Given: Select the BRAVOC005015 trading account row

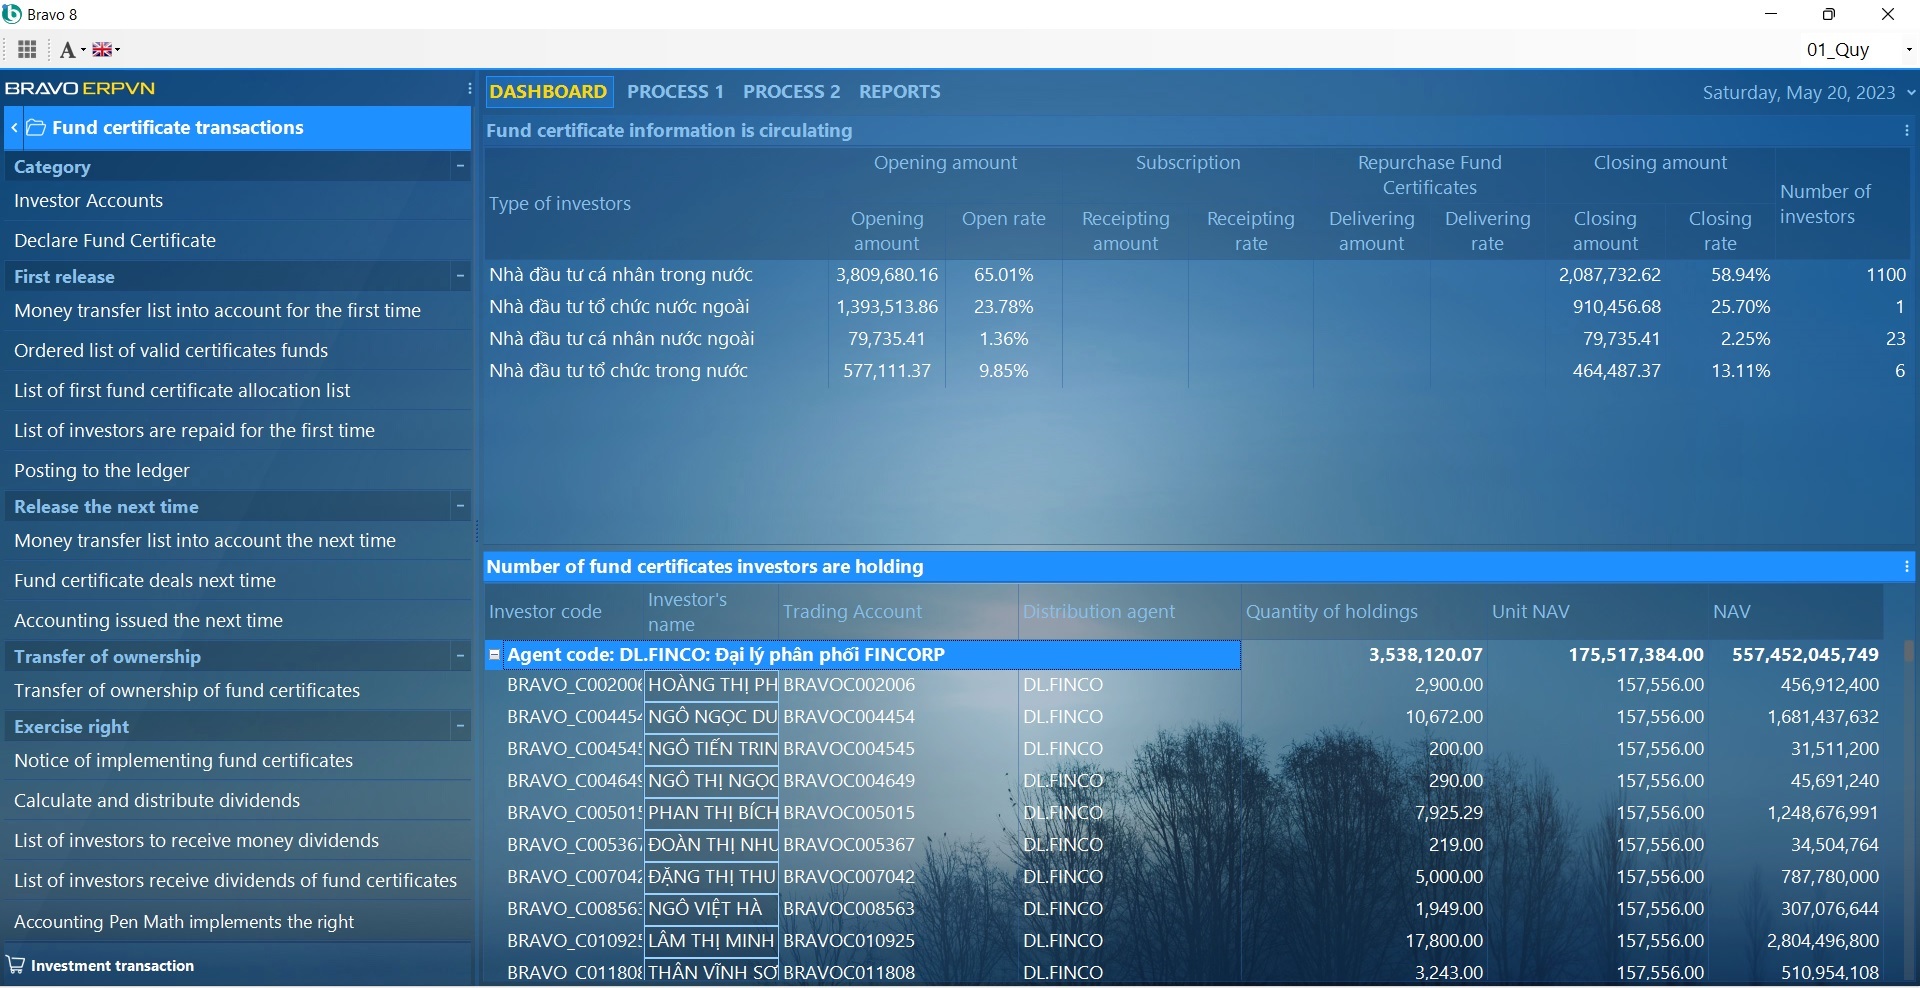Looking at the screenshot, I should tap(848, 812).
